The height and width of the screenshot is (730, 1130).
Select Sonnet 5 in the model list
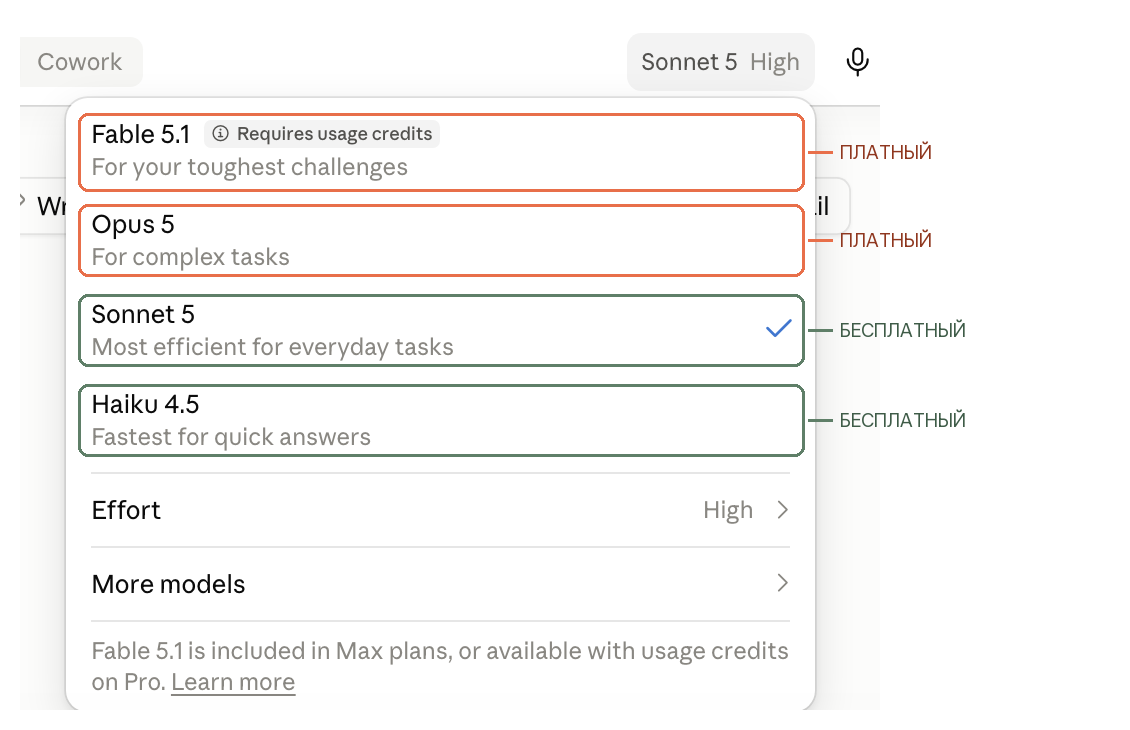pos(441,331)
